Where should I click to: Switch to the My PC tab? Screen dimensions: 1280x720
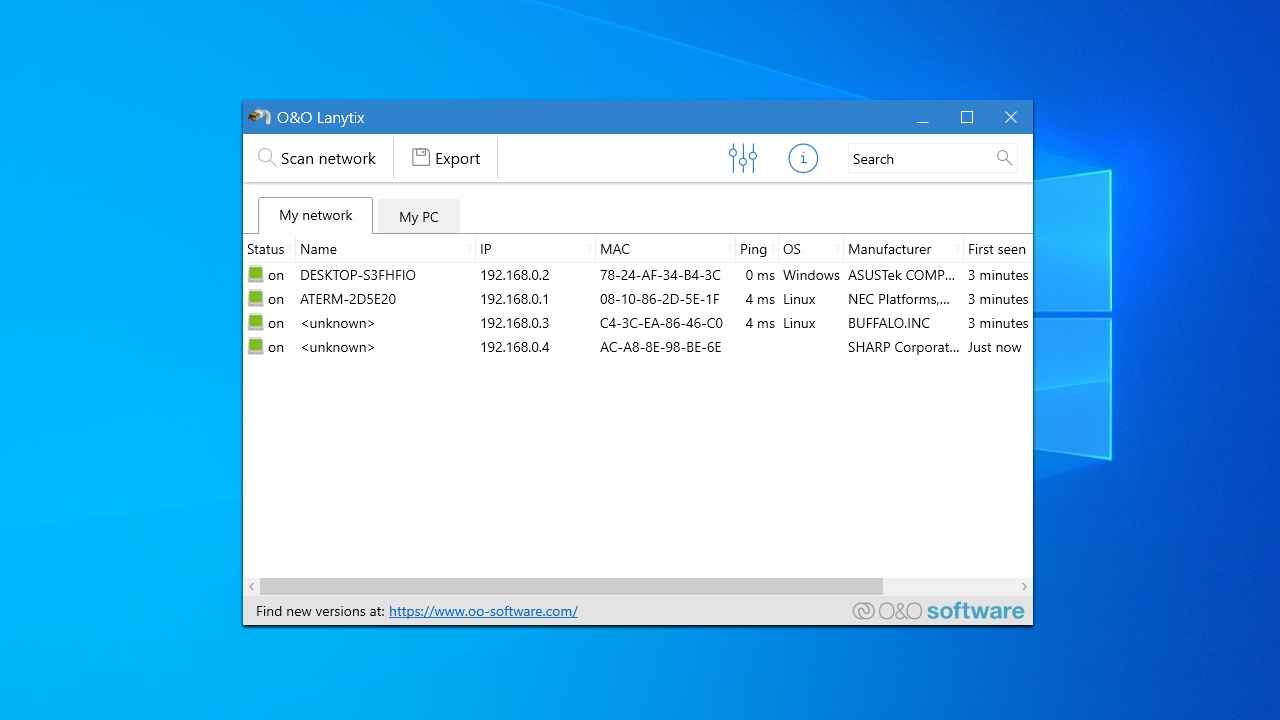418,217
